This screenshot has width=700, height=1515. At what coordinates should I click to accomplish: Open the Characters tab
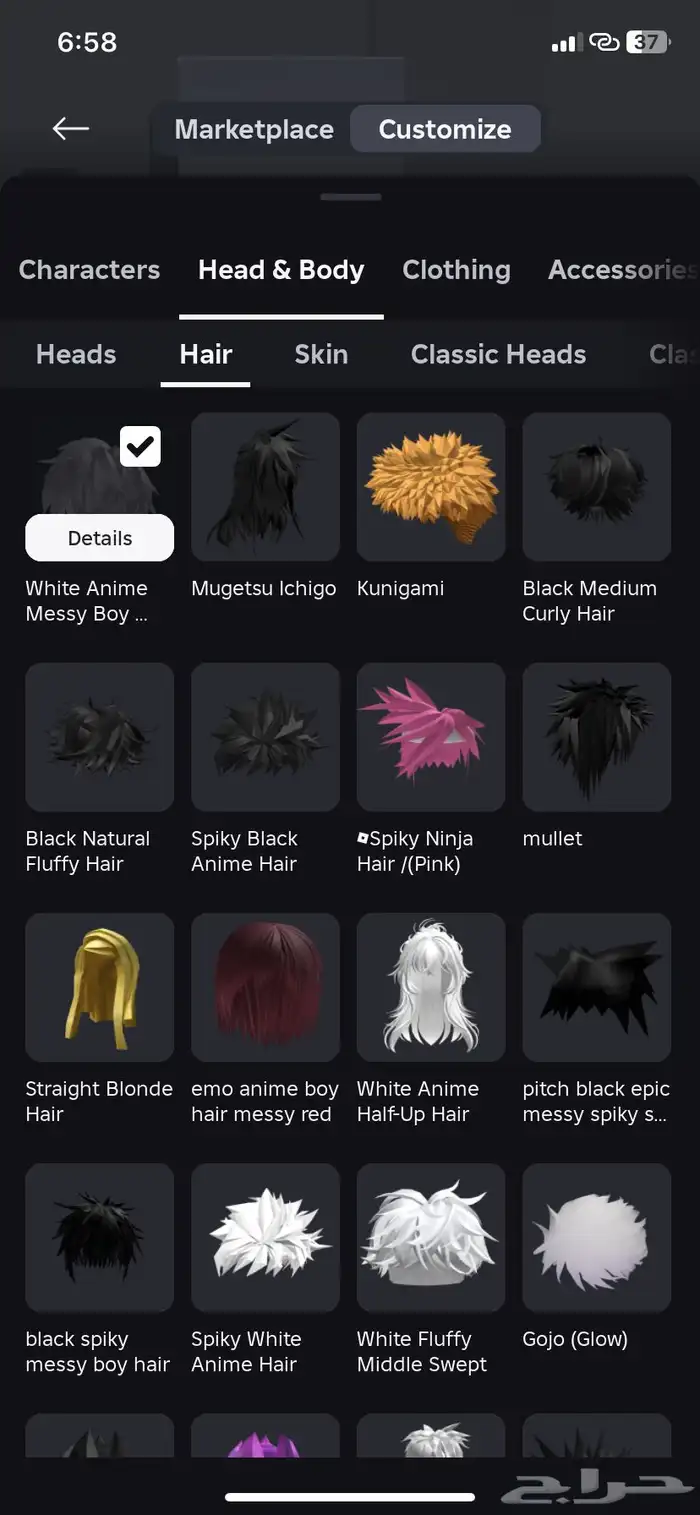[x=89, y=270]
